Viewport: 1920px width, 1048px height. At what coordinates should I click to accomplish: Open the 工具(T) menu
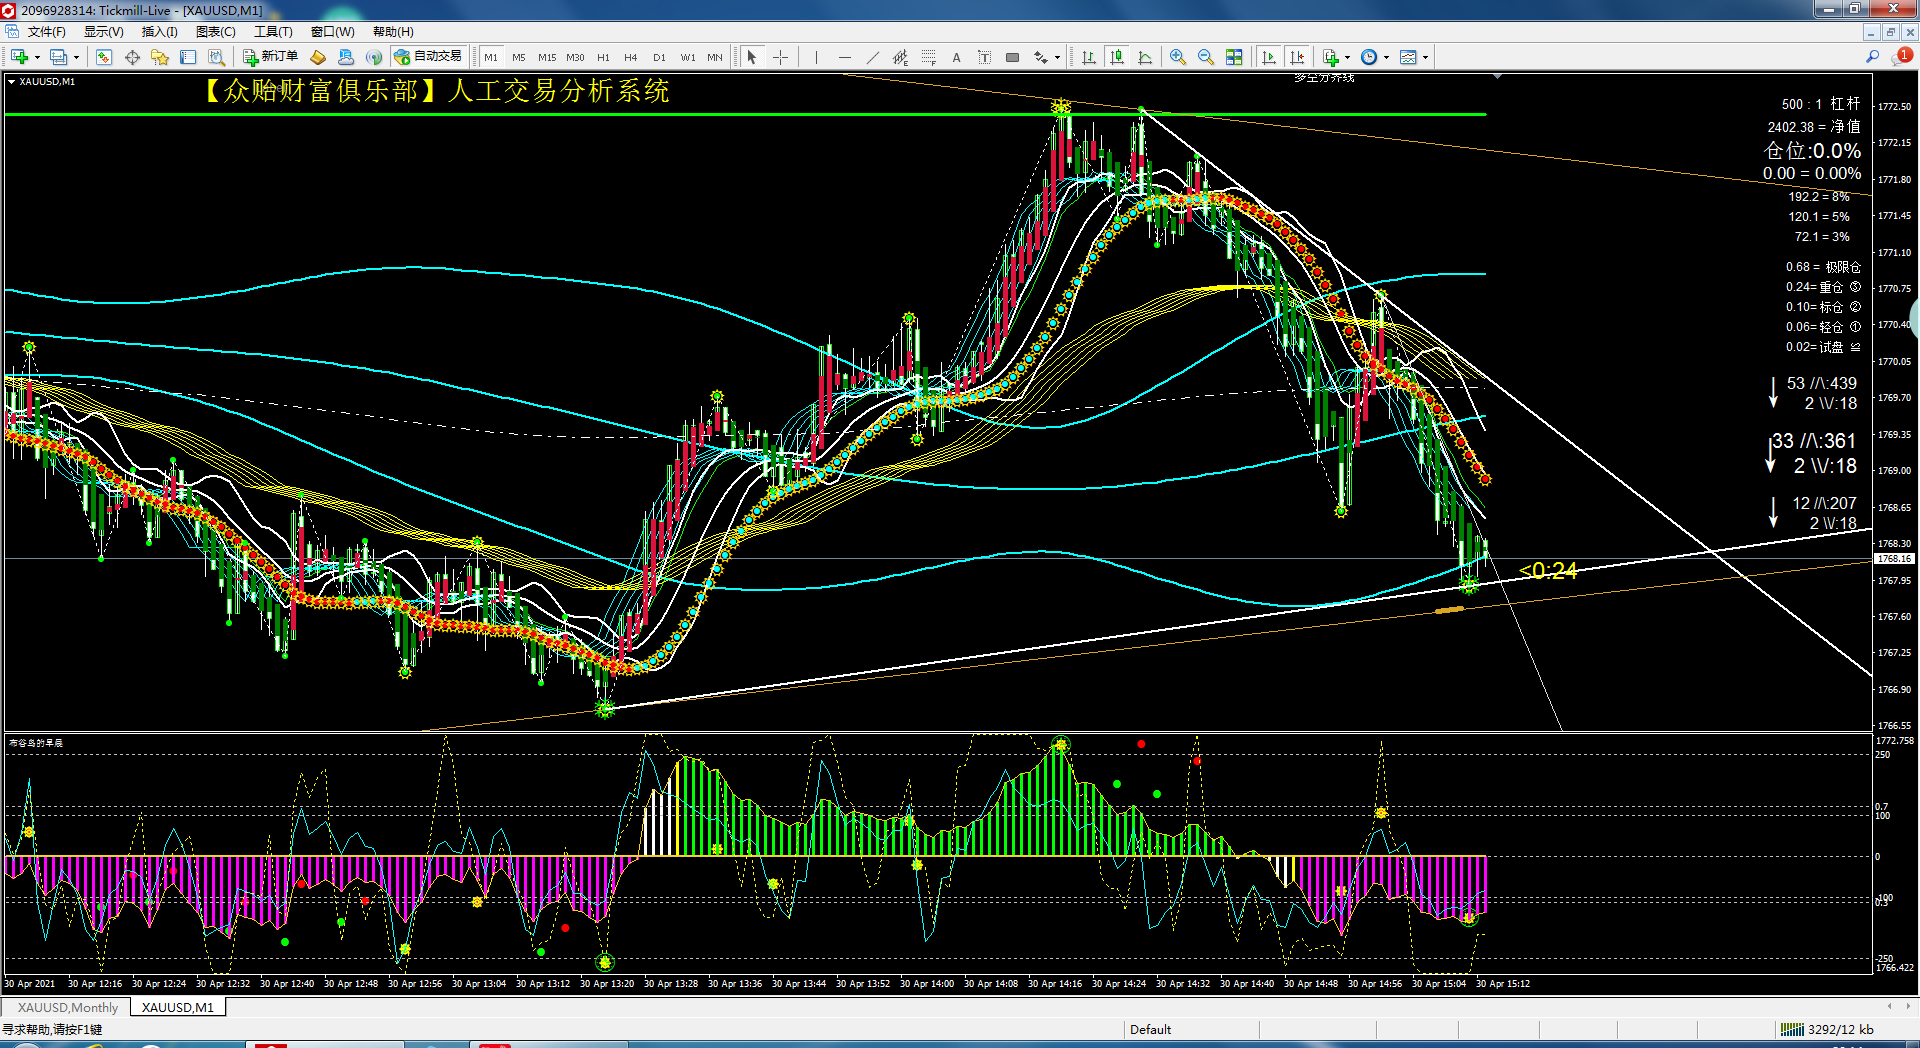273,32
